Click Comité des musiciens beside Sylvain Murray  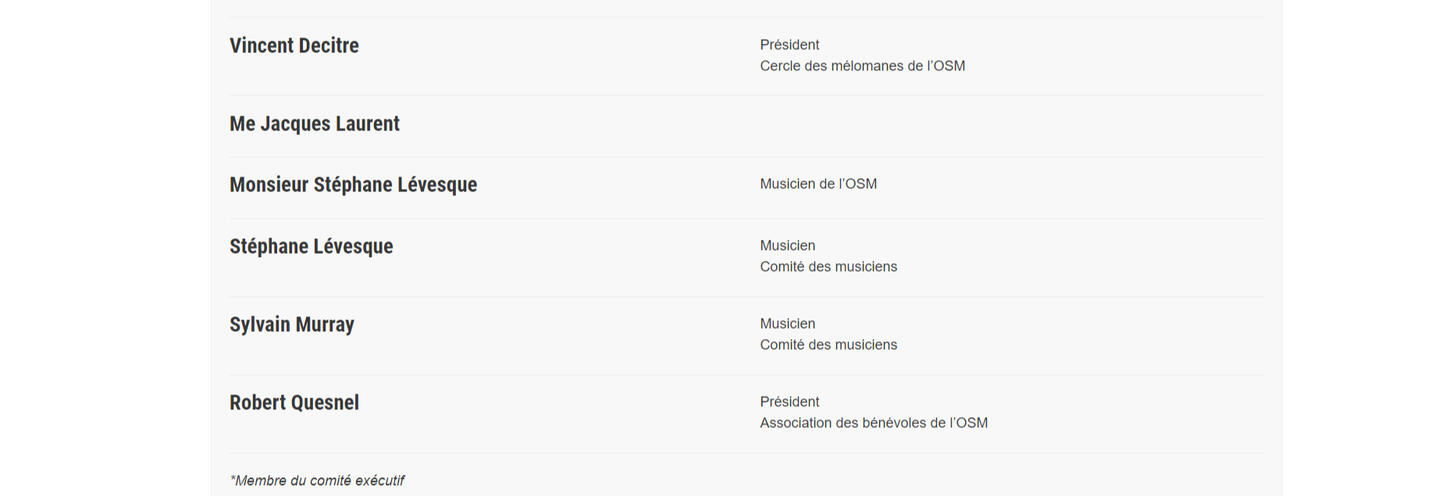click(x=828, y=345)
